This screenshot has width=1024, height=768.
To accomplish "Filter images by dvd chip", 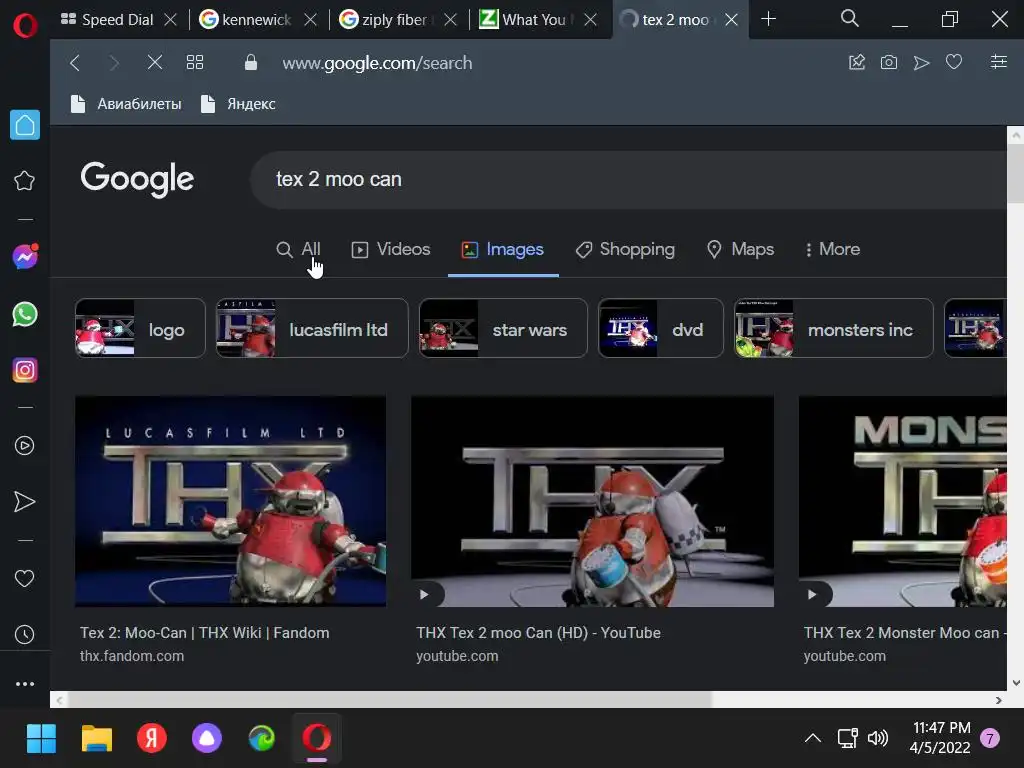I will click(661, 328).
